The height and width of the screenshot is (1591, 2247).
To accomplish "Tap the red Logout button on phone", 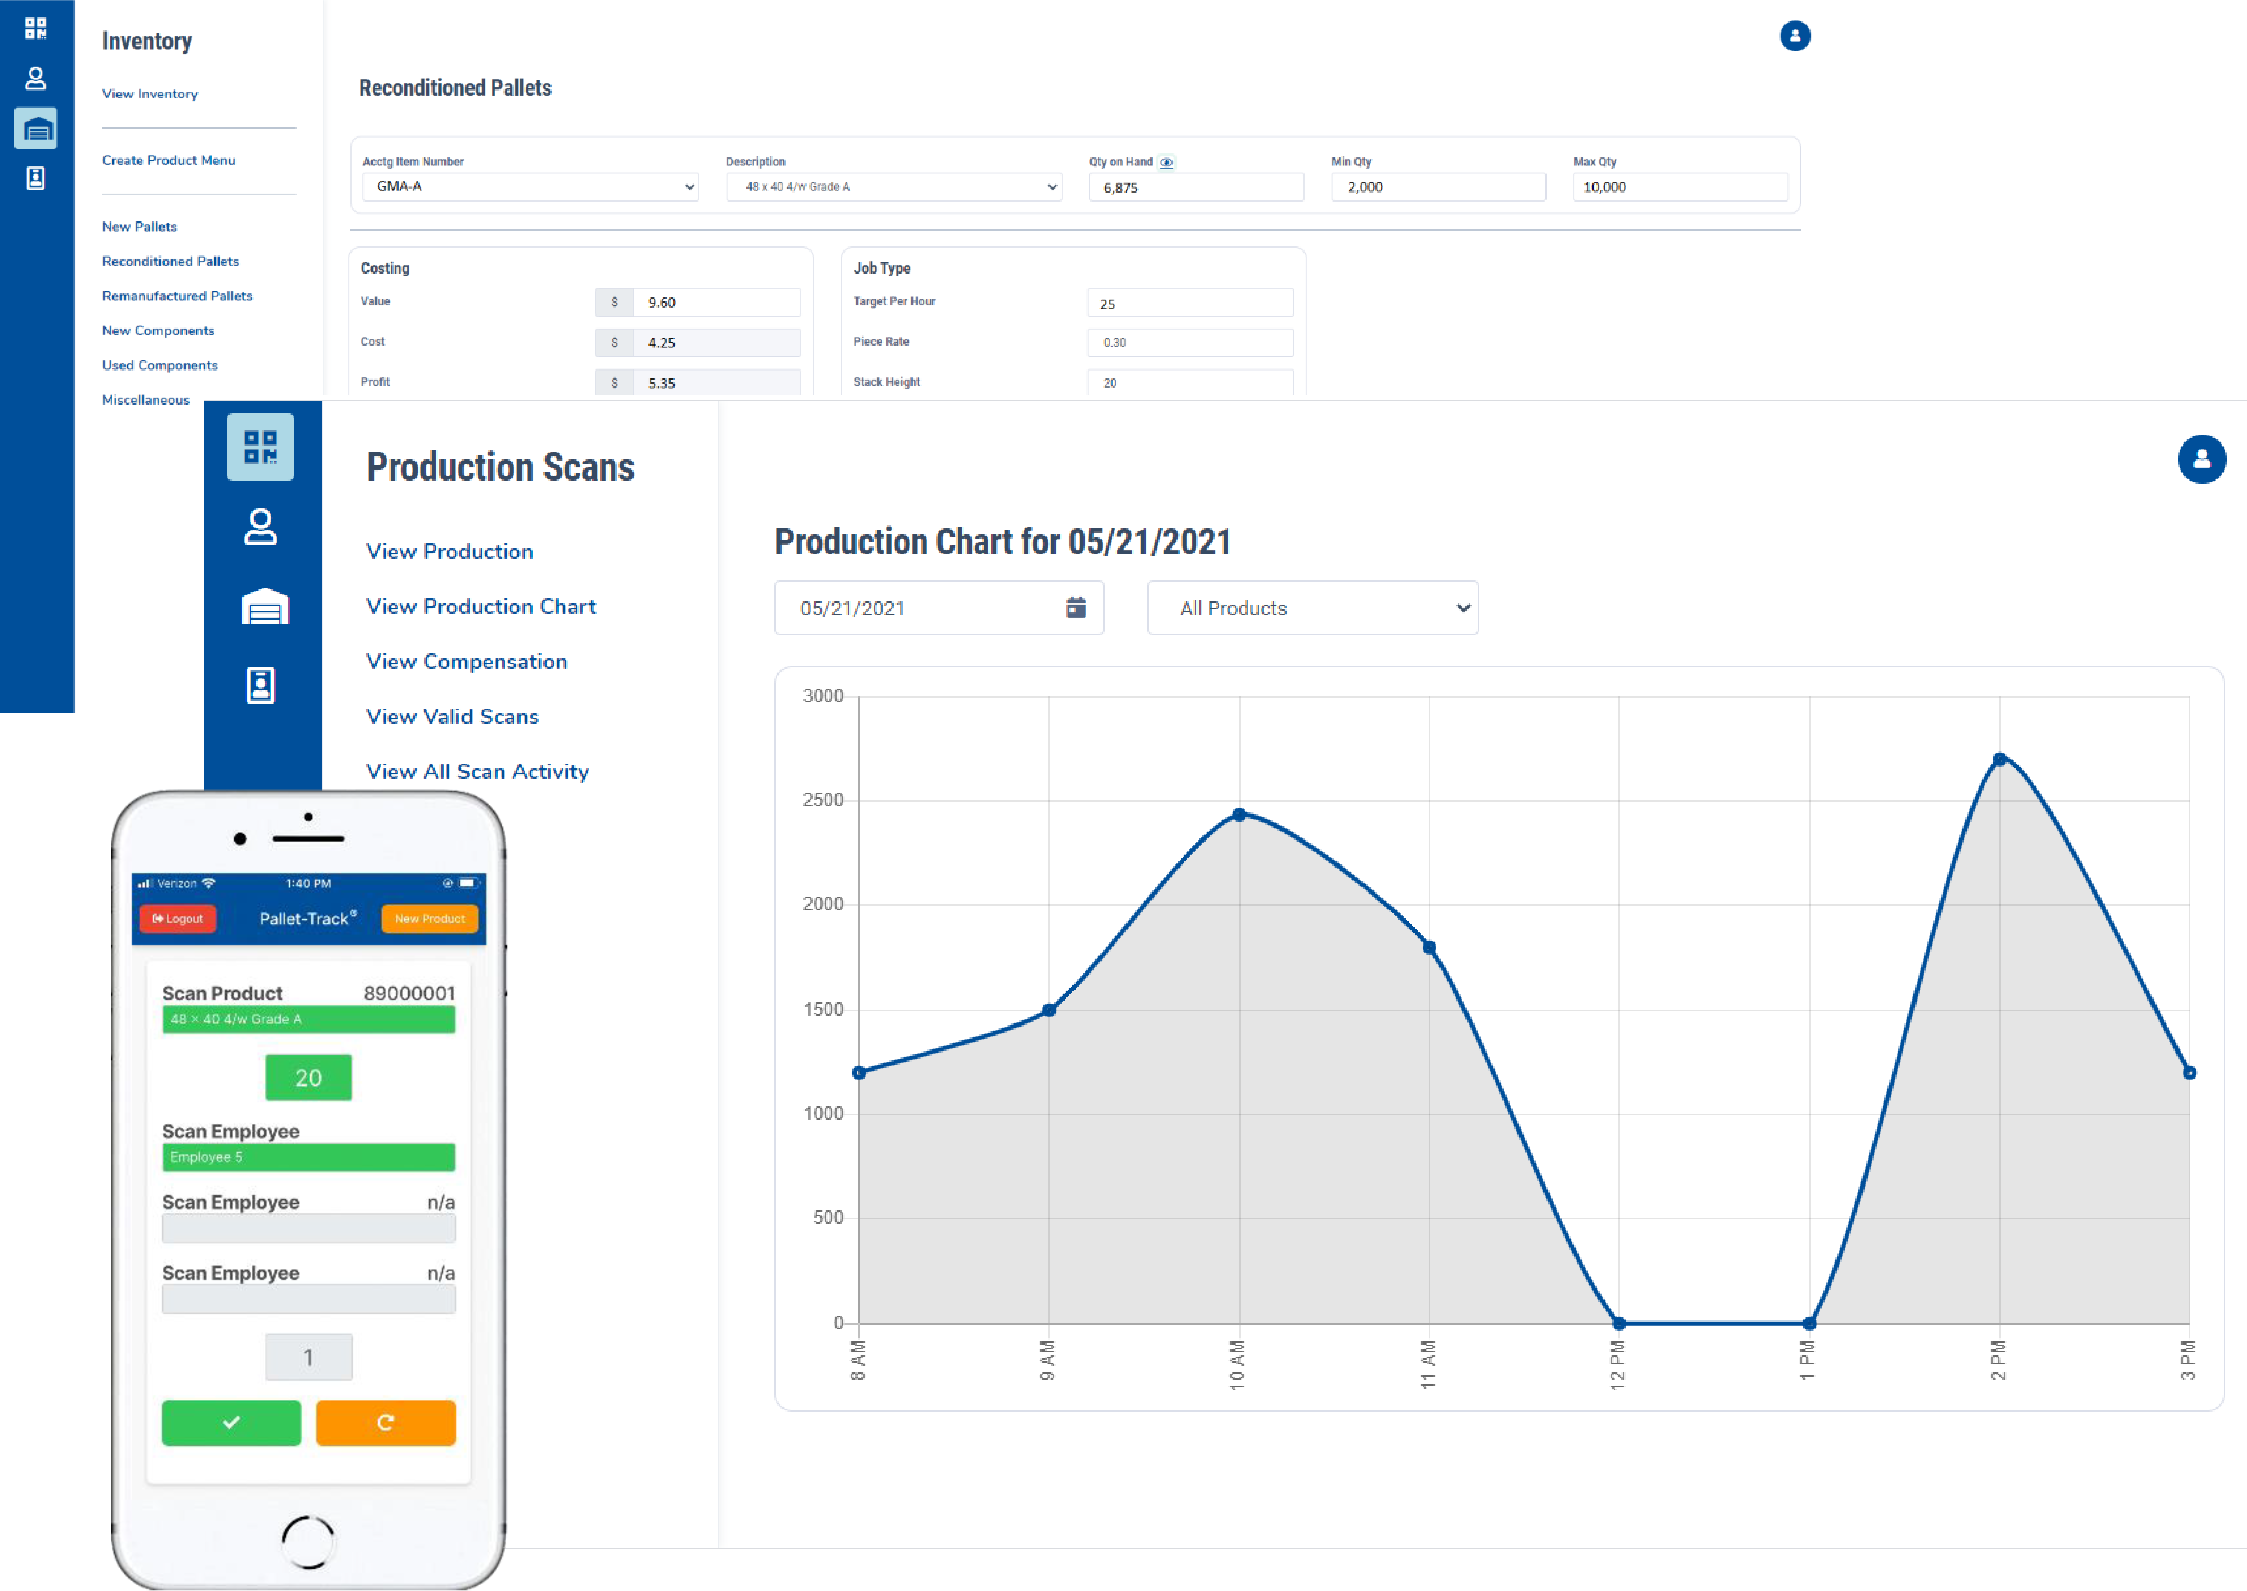I will [178, 918].
